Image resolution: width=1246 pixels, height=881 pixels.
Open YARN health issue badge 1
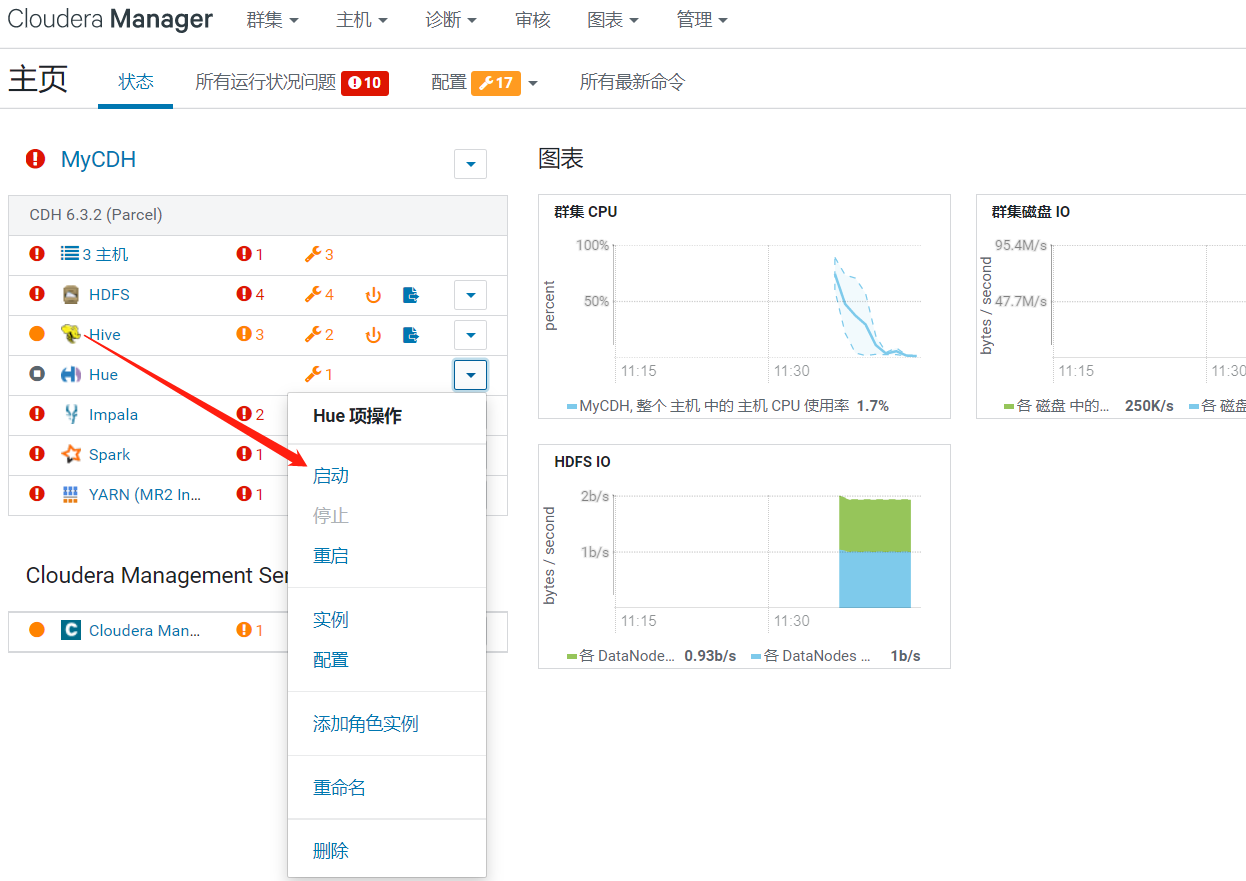pyautogui.click(x=250, y=494)
